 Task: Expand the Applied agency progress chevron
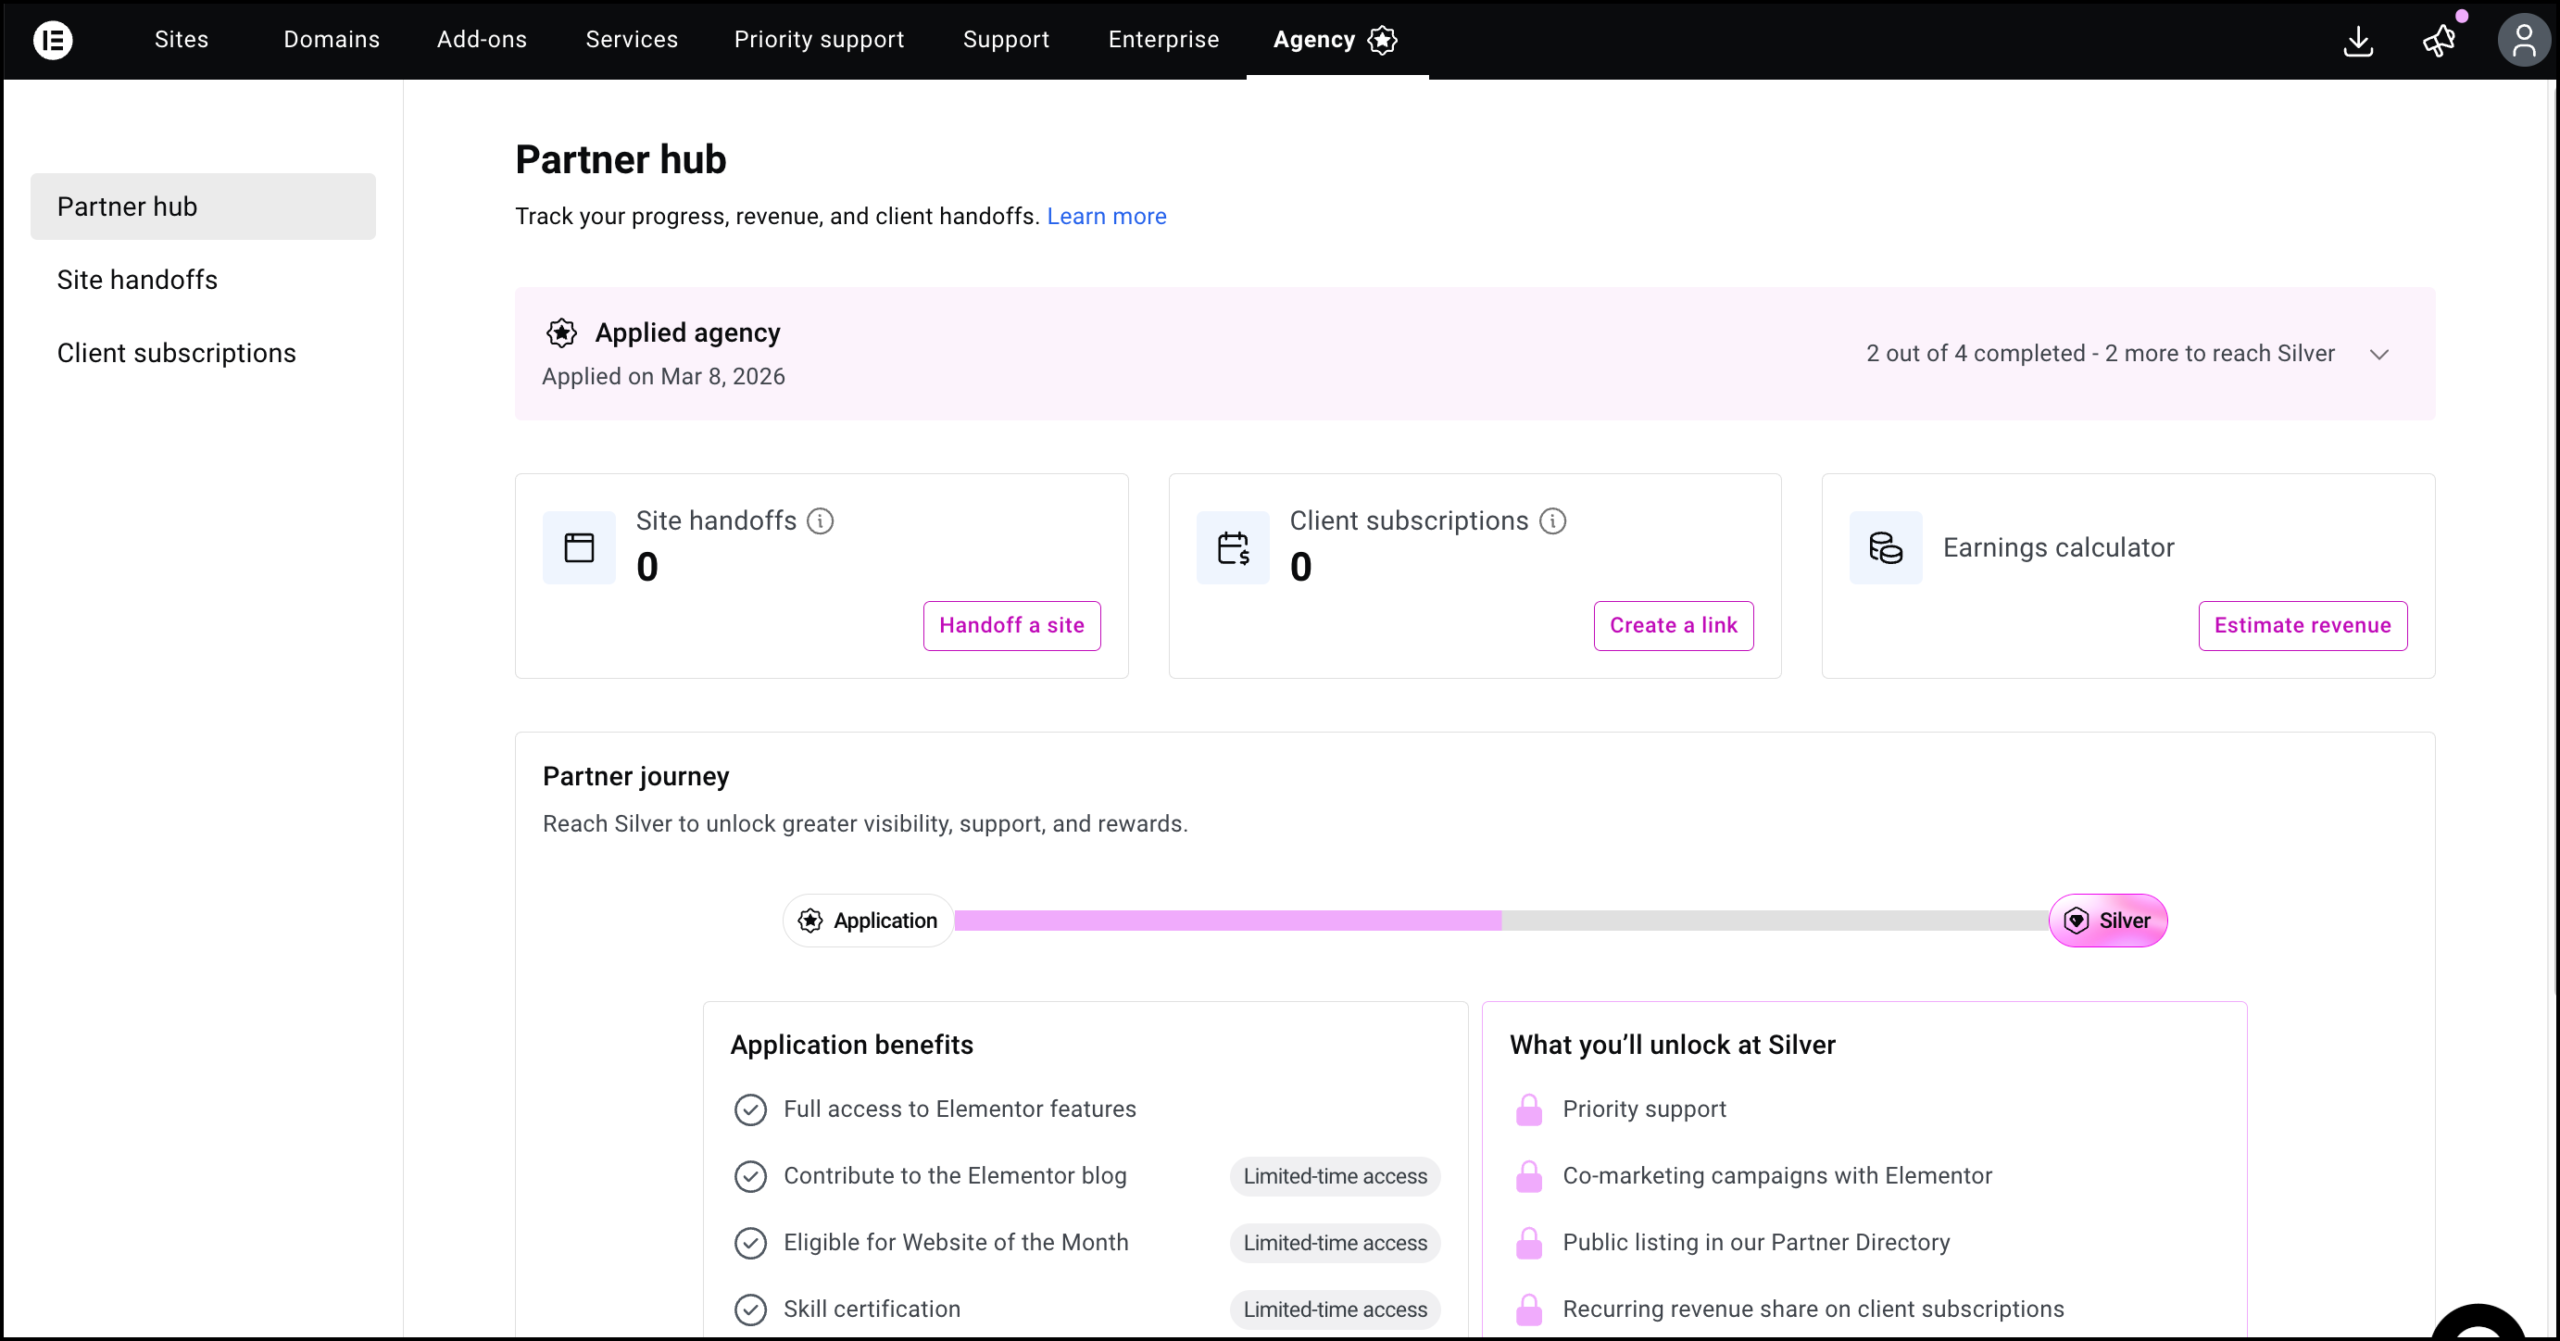click(x=2379, y=354)
